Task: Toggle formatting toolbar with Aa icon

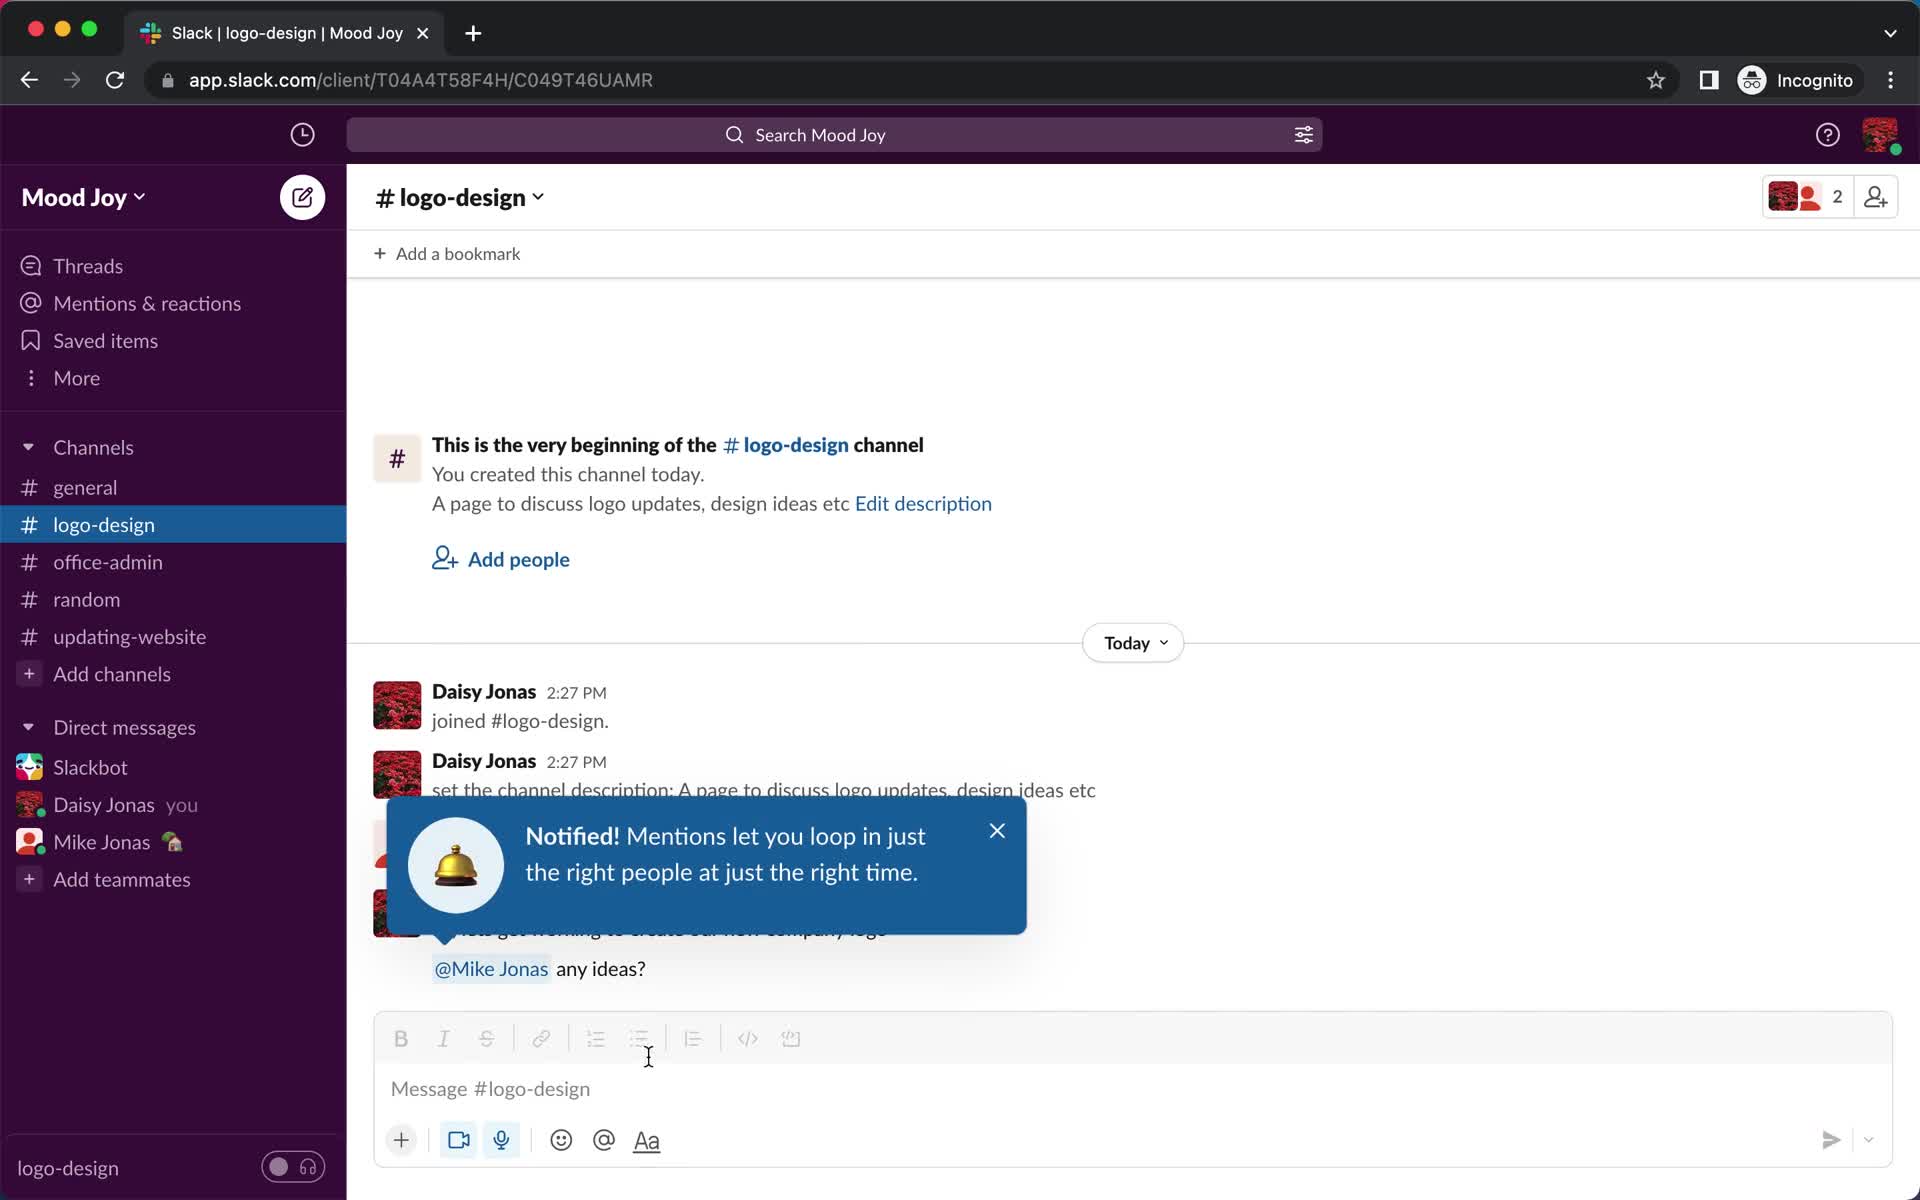Action: click(647, 1140)
